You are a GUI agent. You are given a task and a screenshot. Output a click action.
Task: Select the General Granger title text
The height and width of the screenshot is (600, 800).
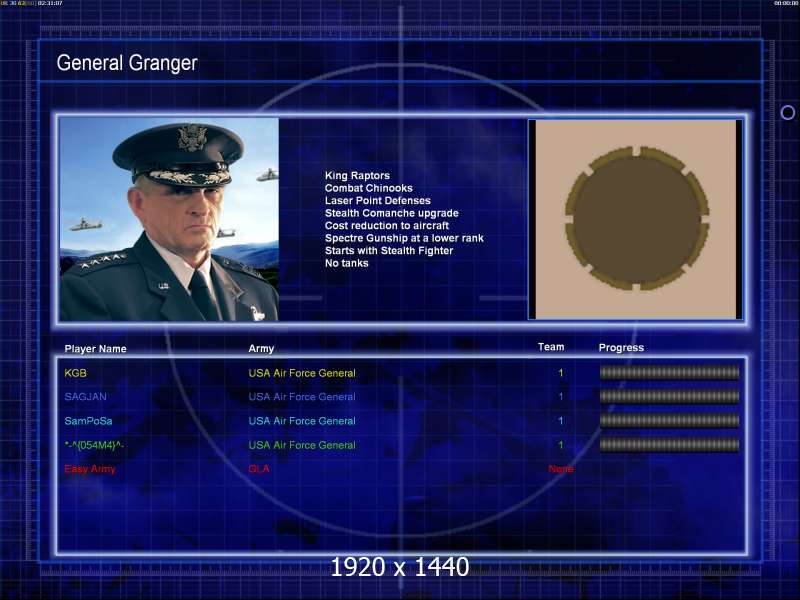point(127,63)
